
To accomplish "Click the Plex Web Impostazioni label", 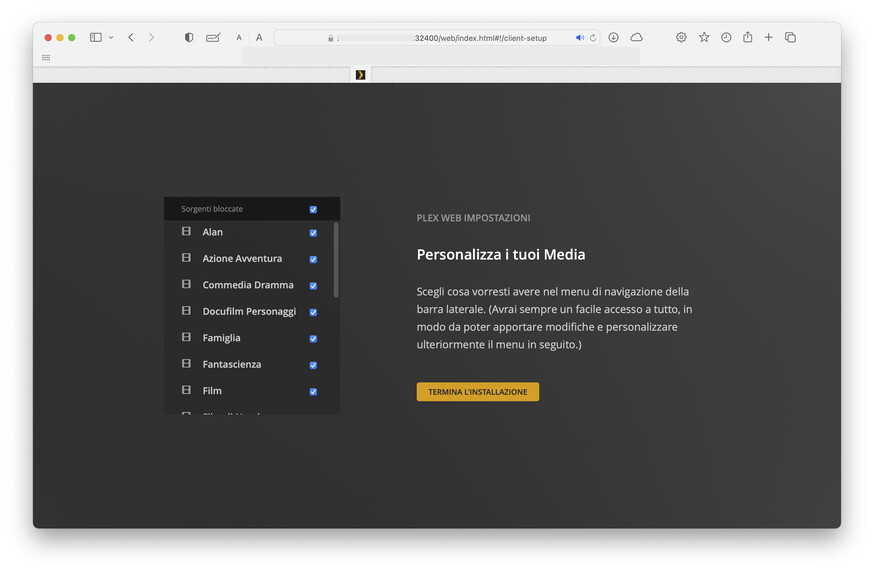I will tap(473, 218).
